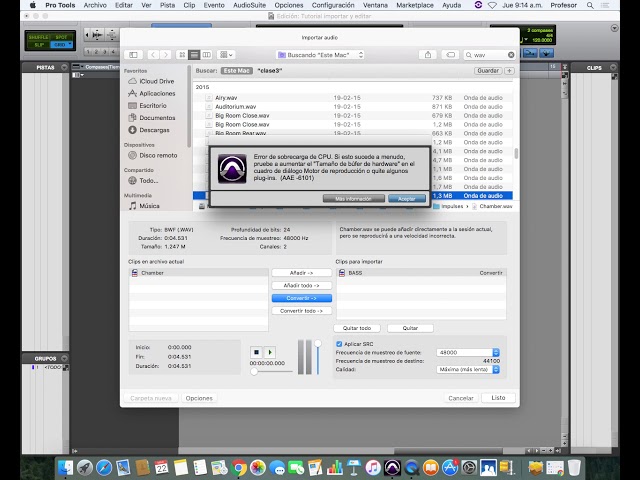Play the audio preview
Image resolution: width=640 pixels, height=480 pixels.
coord(270,352)
